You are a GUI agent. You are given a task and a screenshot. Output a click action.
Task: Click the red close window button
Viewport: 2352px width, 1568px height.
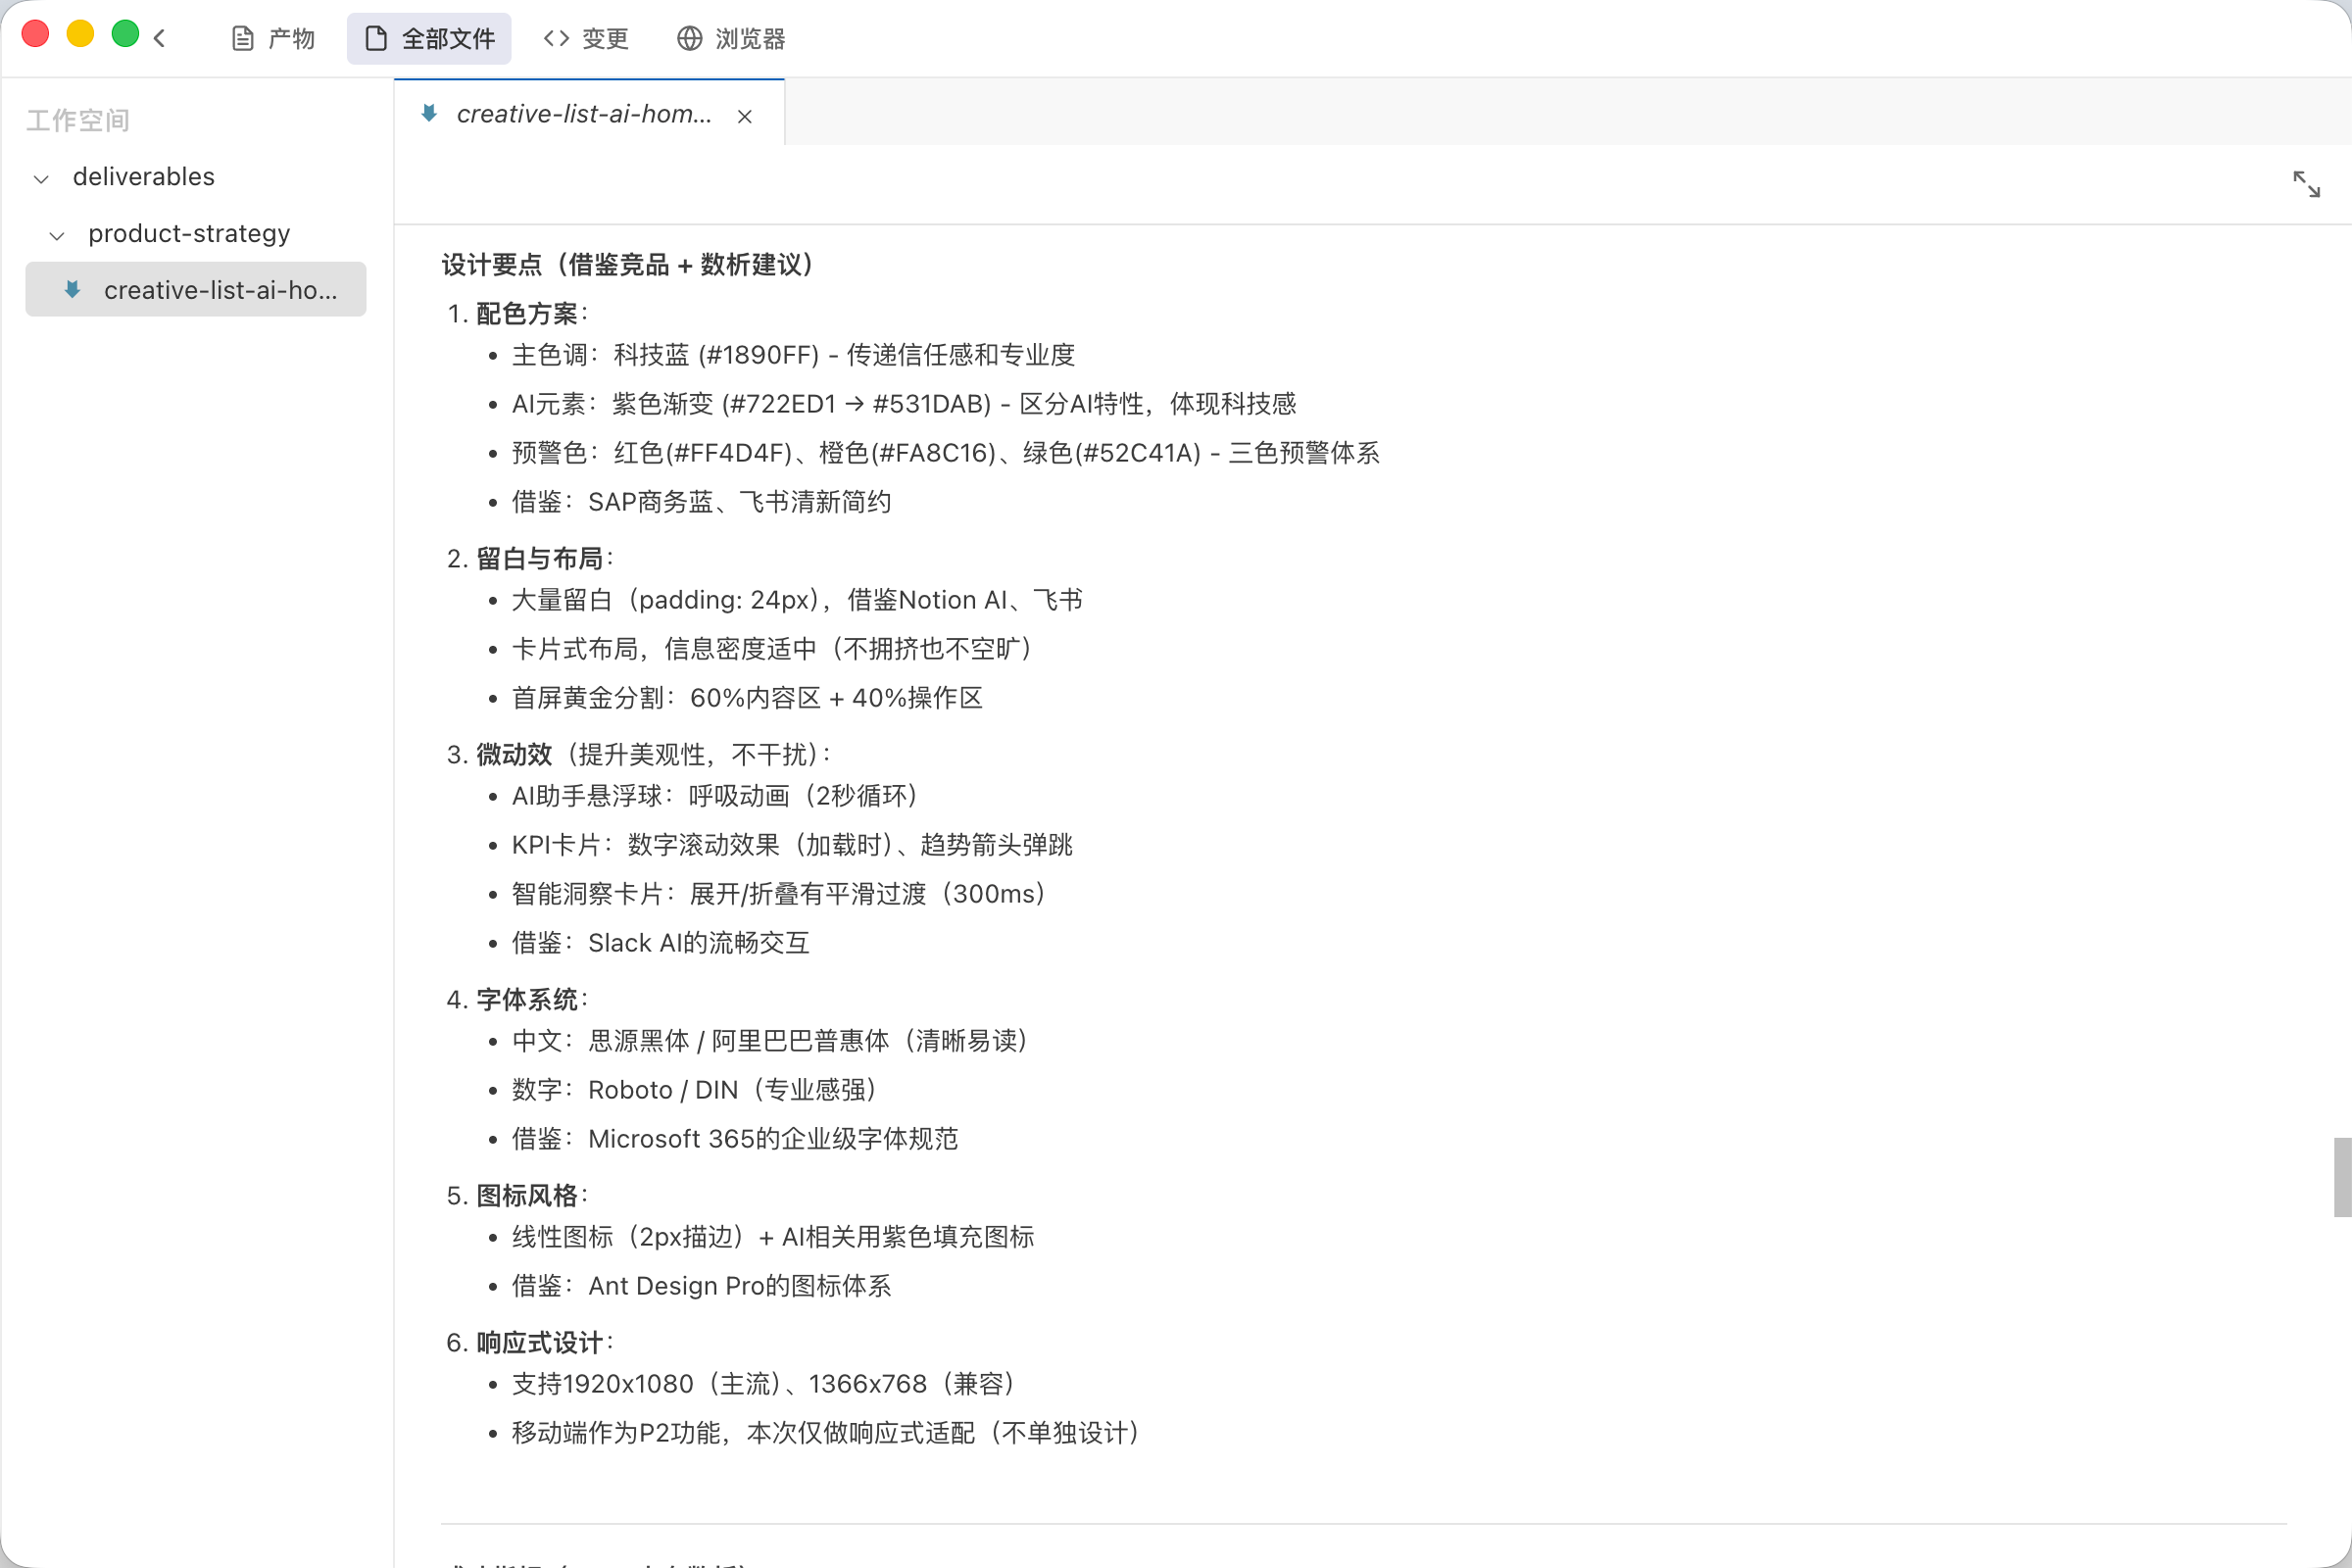click(x=35, y=34)
